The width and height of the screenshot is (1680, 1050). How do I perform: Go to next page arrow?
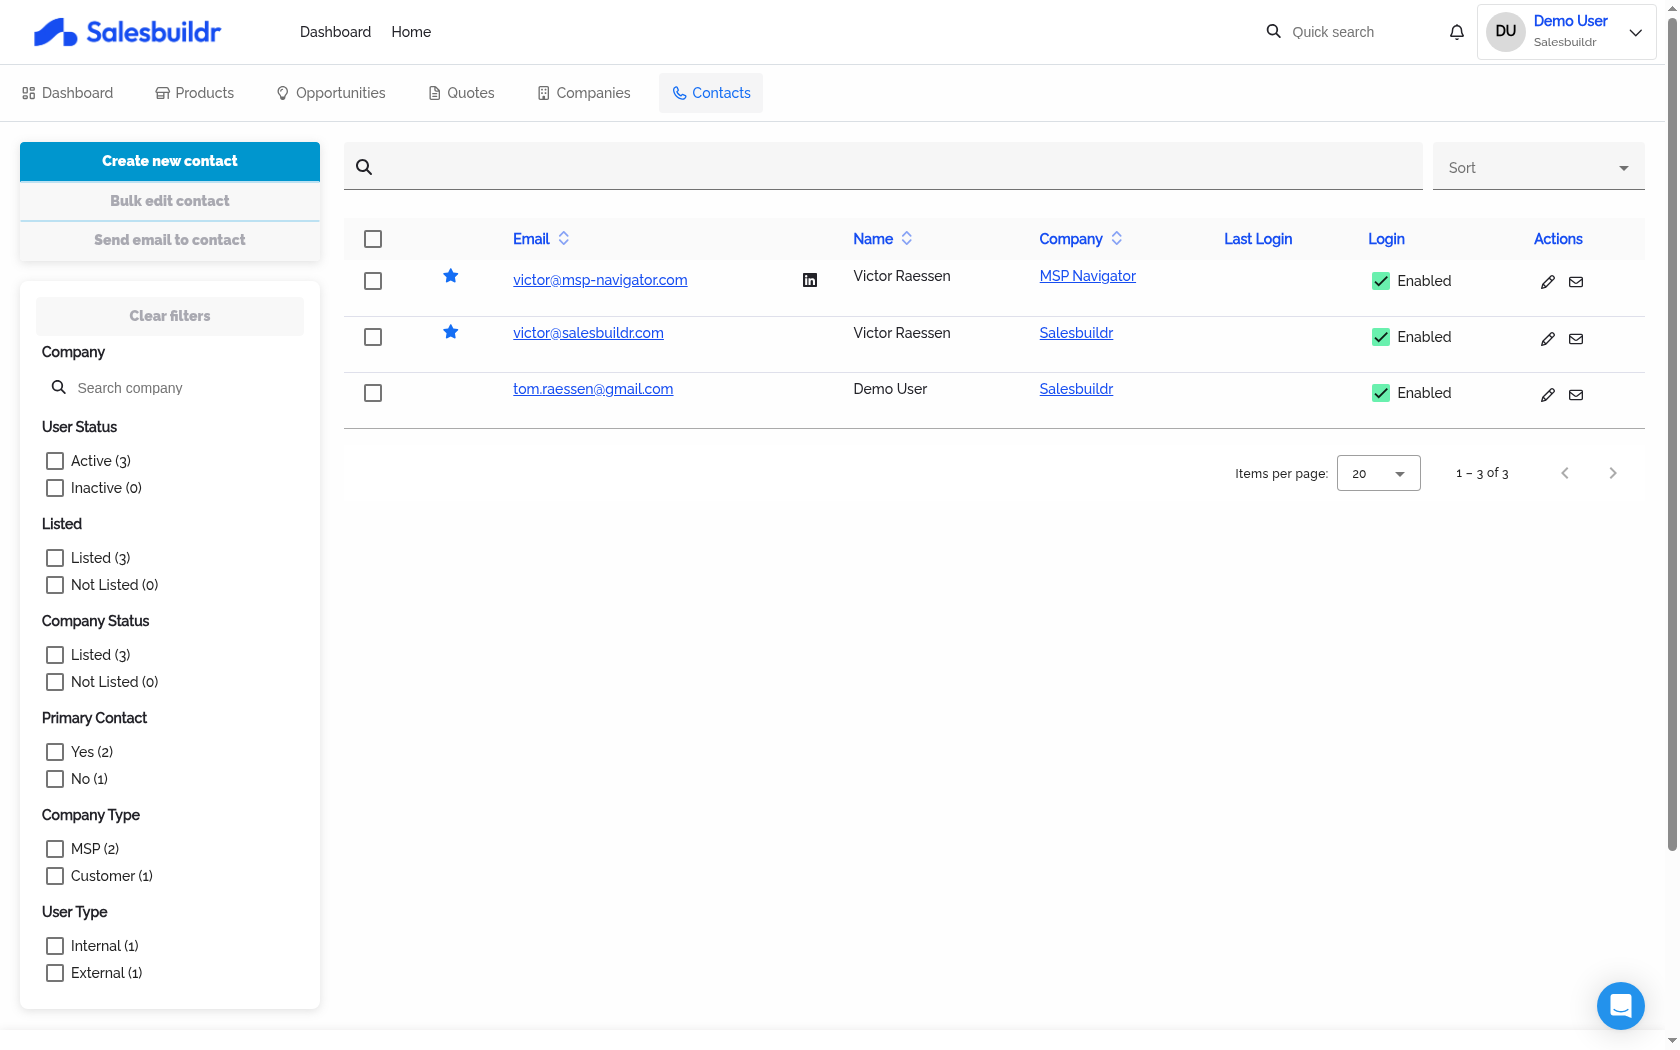1613,473
